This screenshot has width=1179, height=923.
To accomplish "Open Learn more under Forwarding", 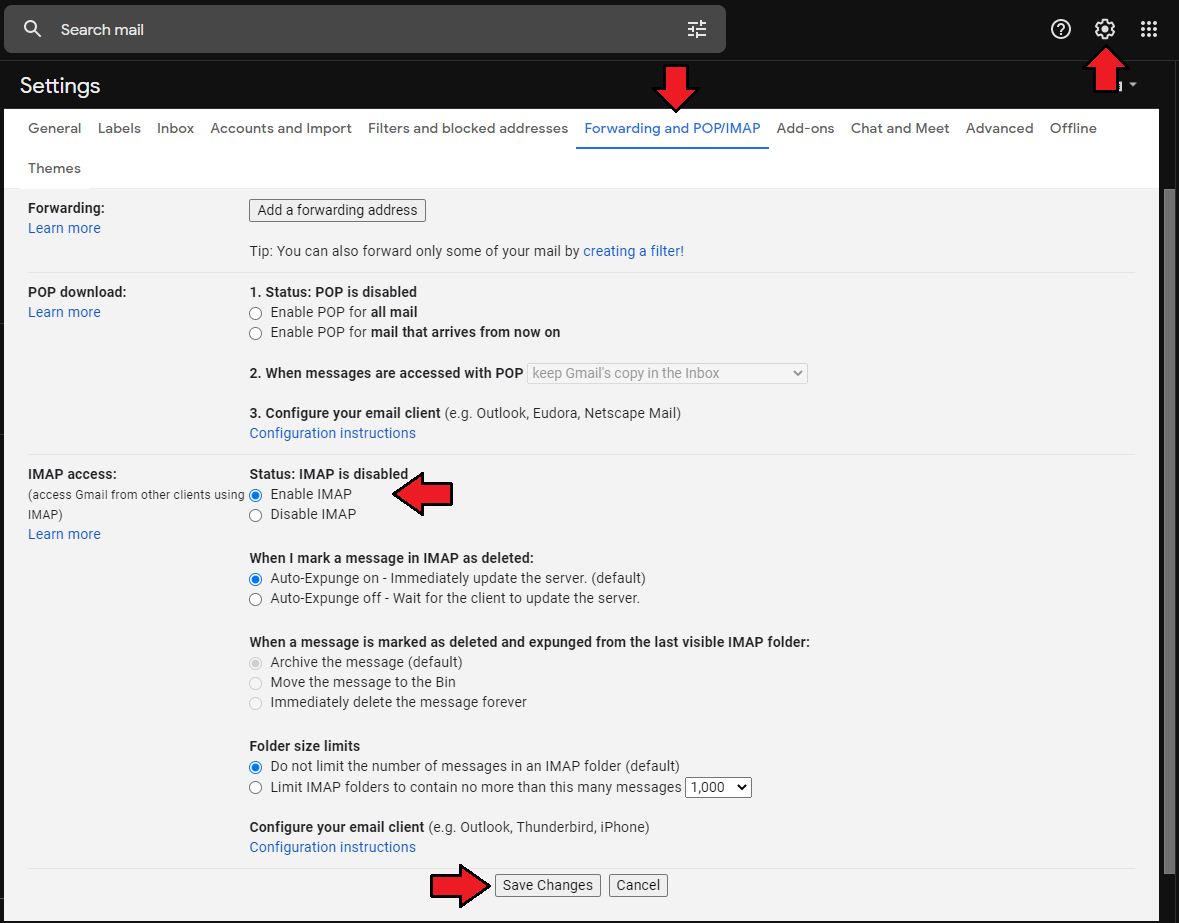I will tap(64, 228).
